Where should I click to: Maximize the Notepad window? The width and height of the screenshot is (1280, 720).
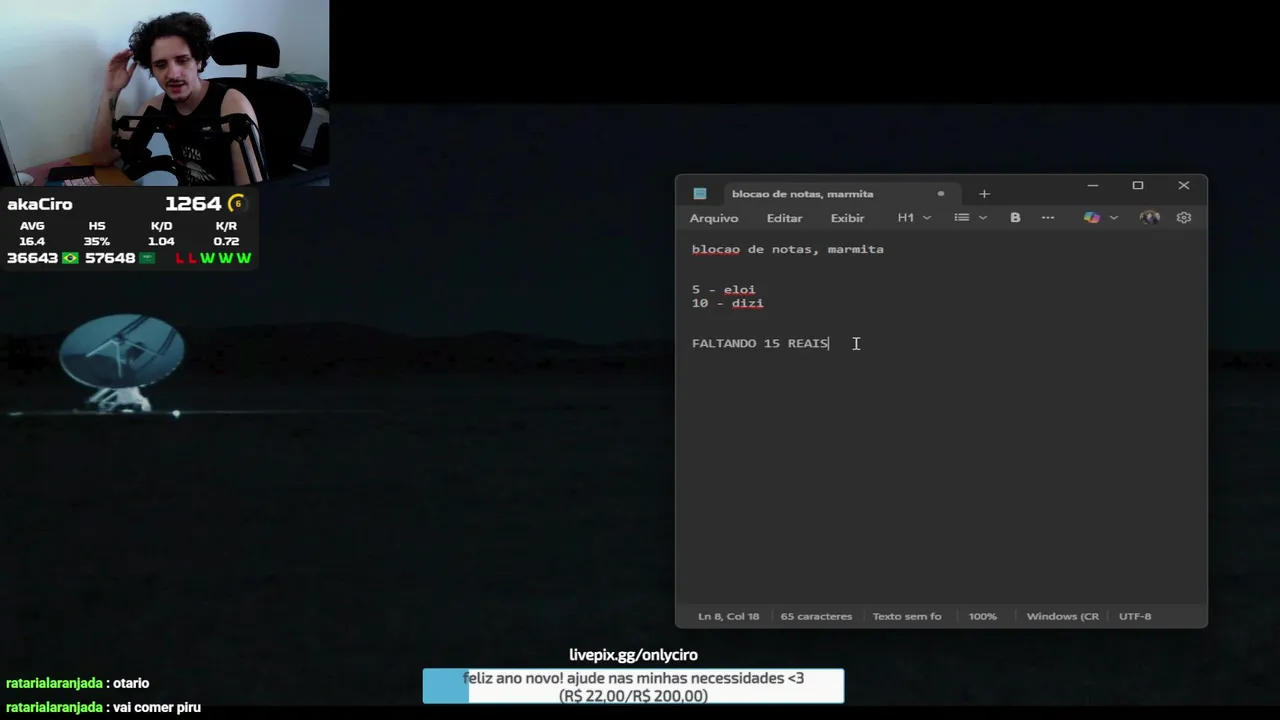(x=1138, y=186)
